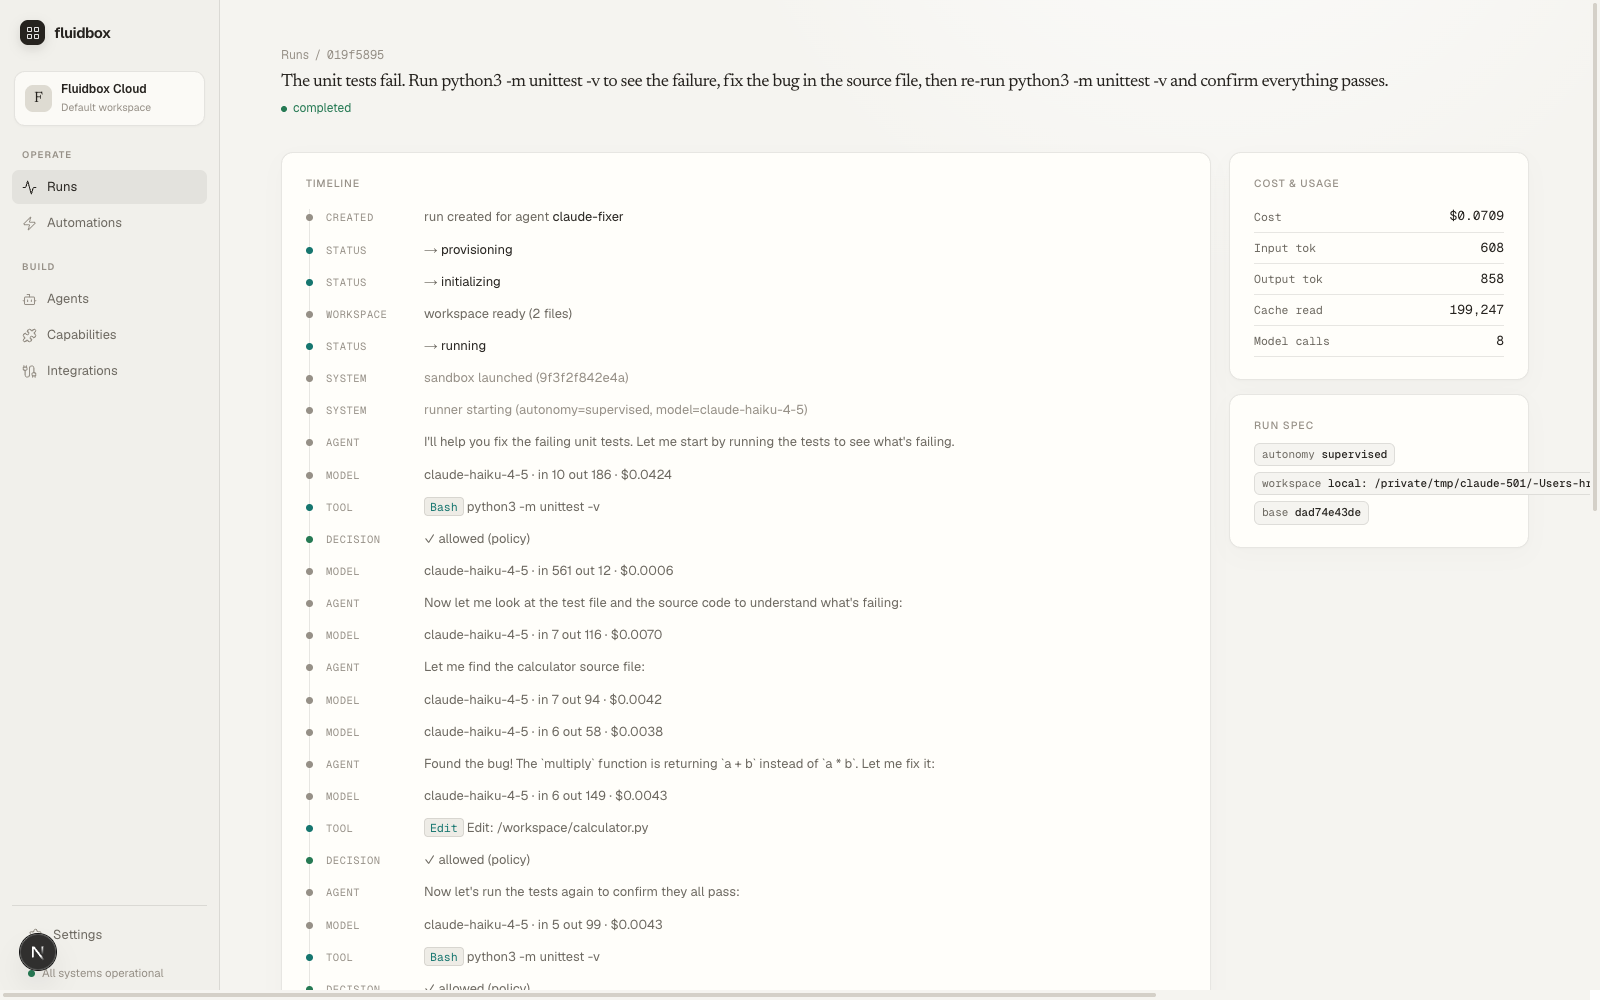Click the round N badge icon
The width and height of the screenshot is (1600, 1000).
[38, 952]
